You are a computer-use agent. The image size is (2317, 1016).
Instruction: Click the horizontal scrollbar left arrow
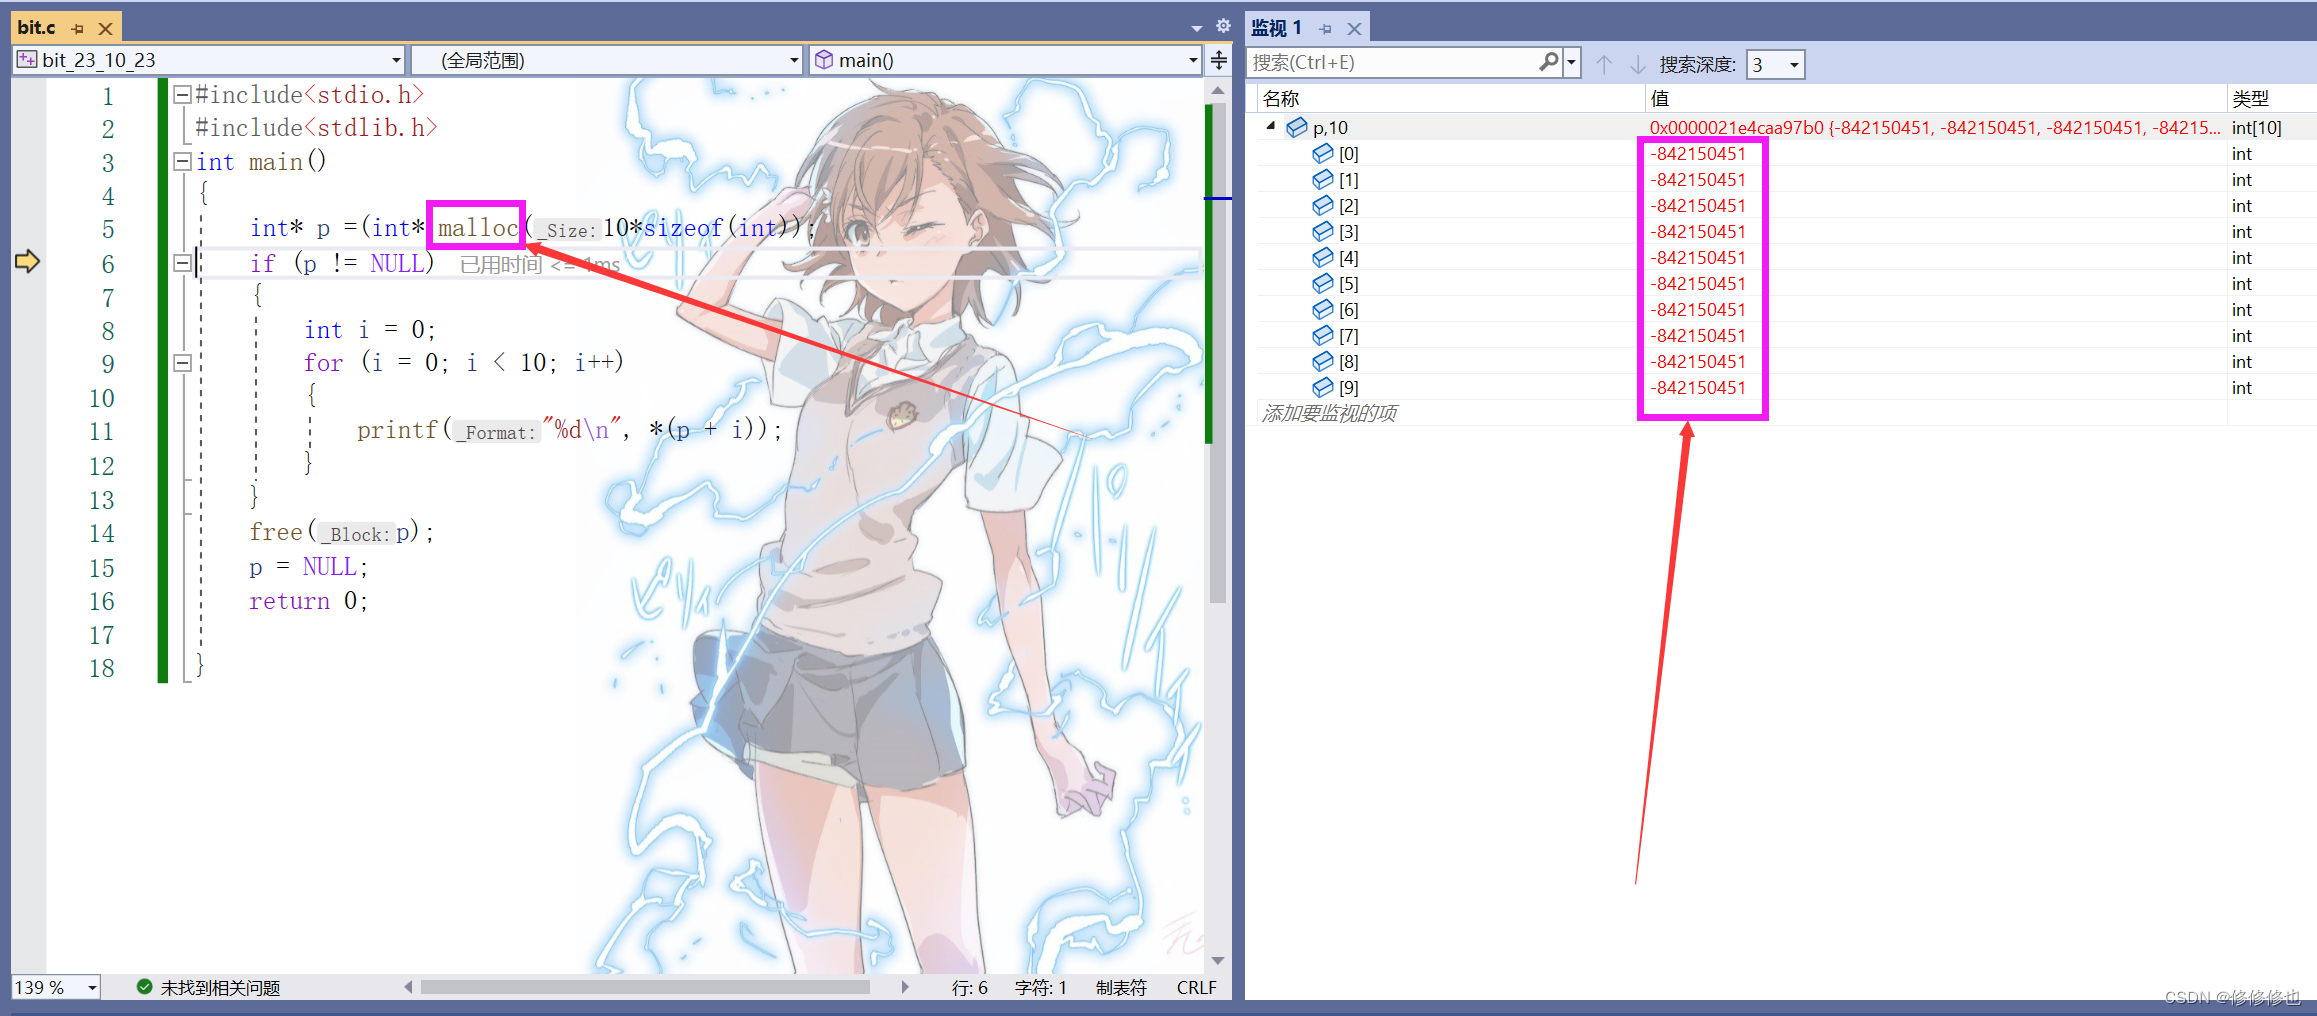point(408,987)
